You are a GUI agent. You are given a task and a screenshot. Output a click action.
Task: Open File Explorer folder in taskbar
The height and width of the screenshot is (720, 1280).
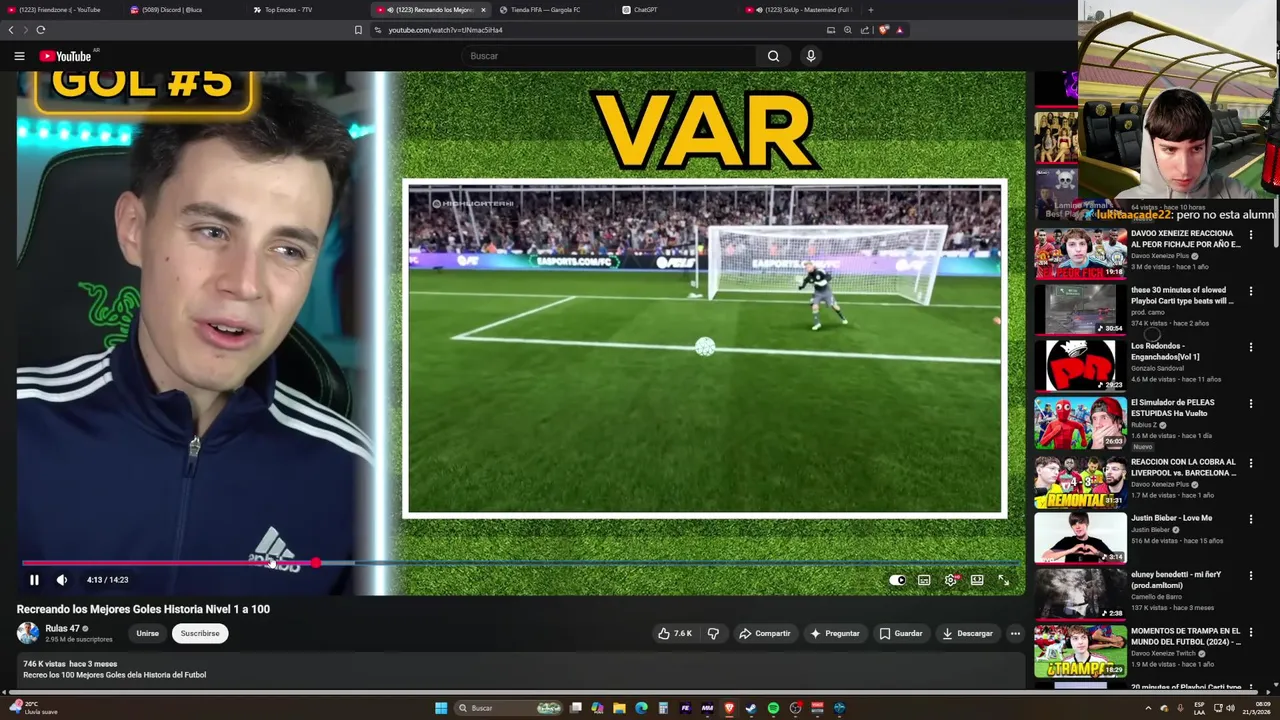tap(619, 708)
